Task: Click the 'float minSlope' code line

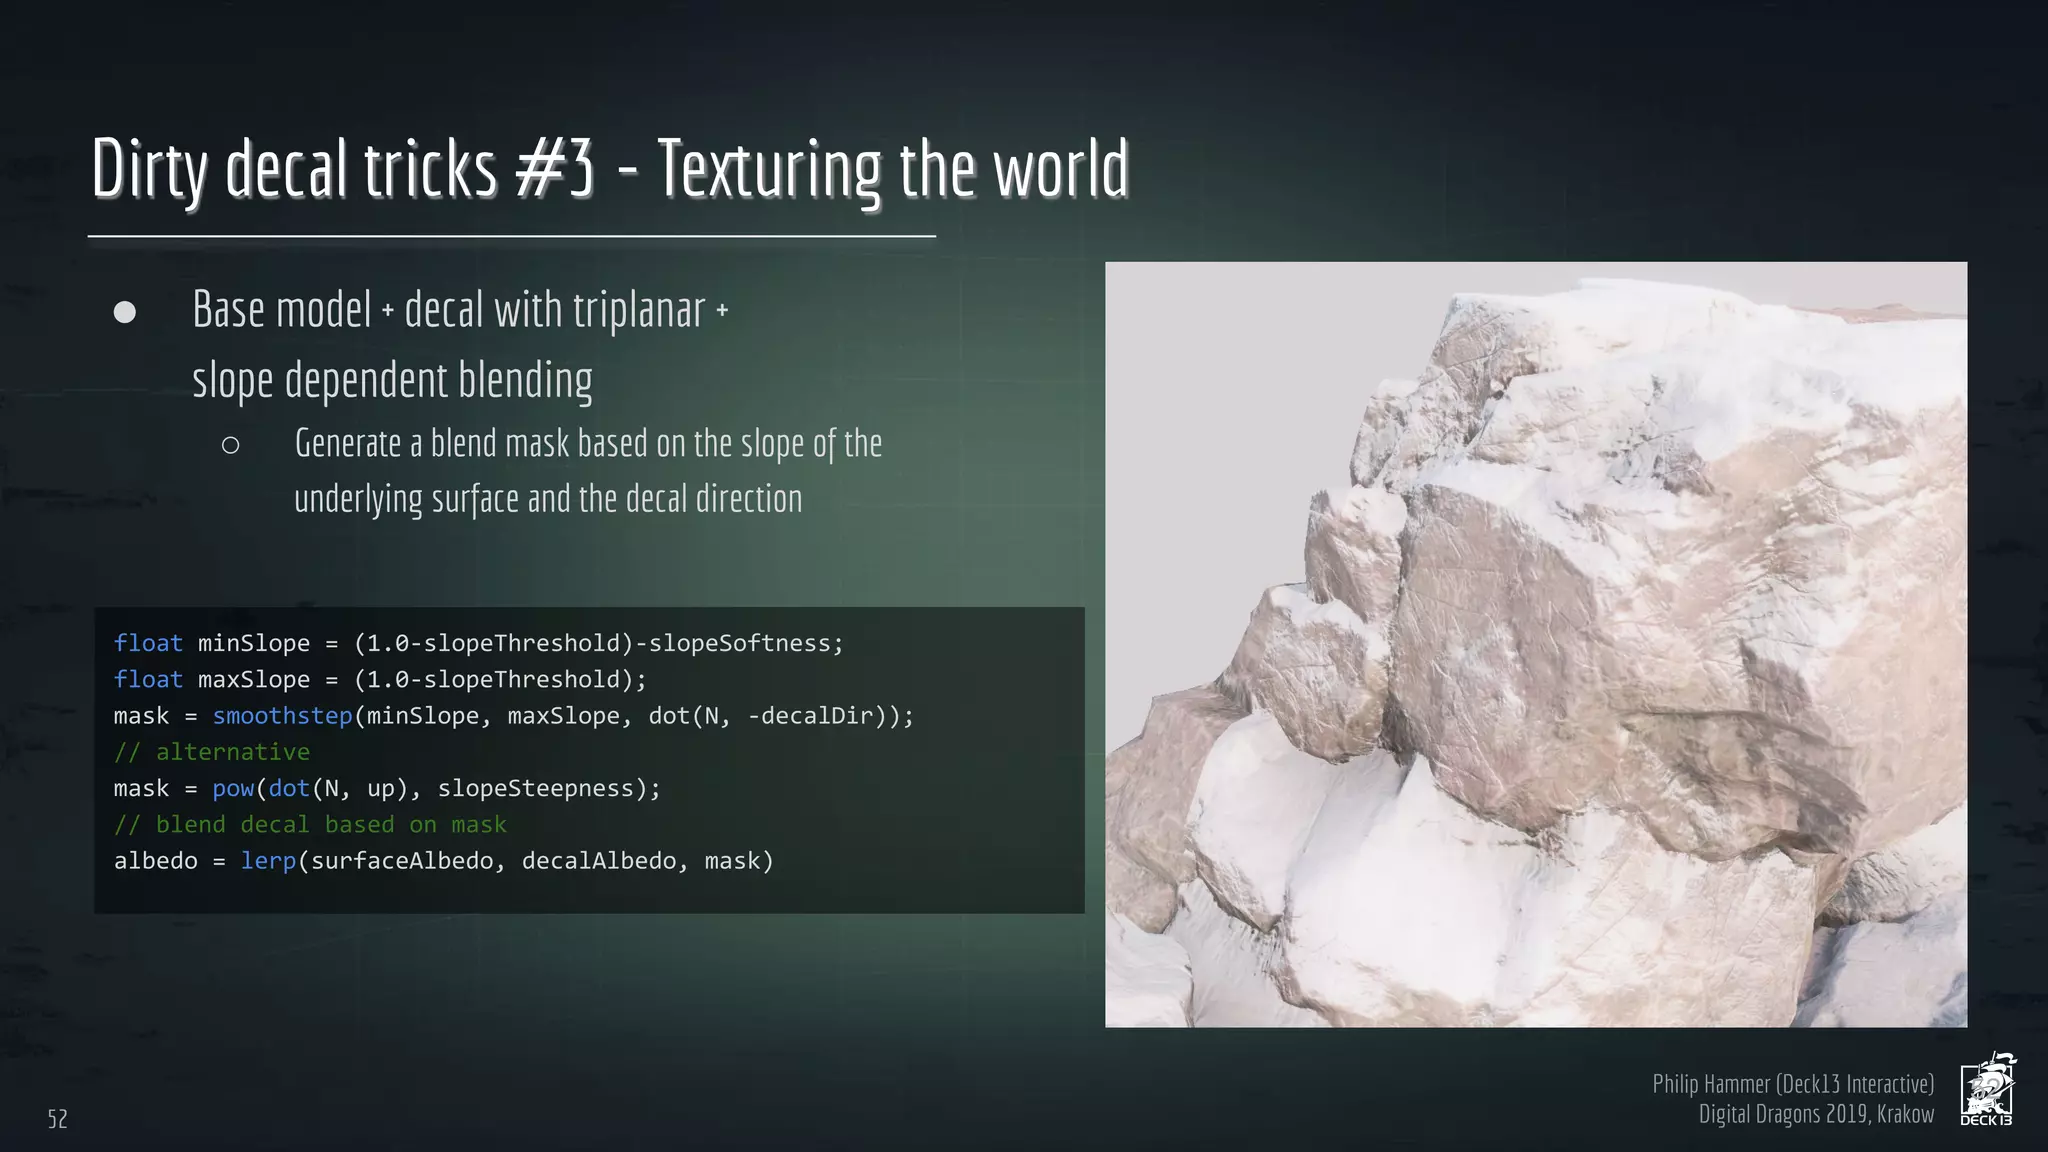Action: coord(478,643)
